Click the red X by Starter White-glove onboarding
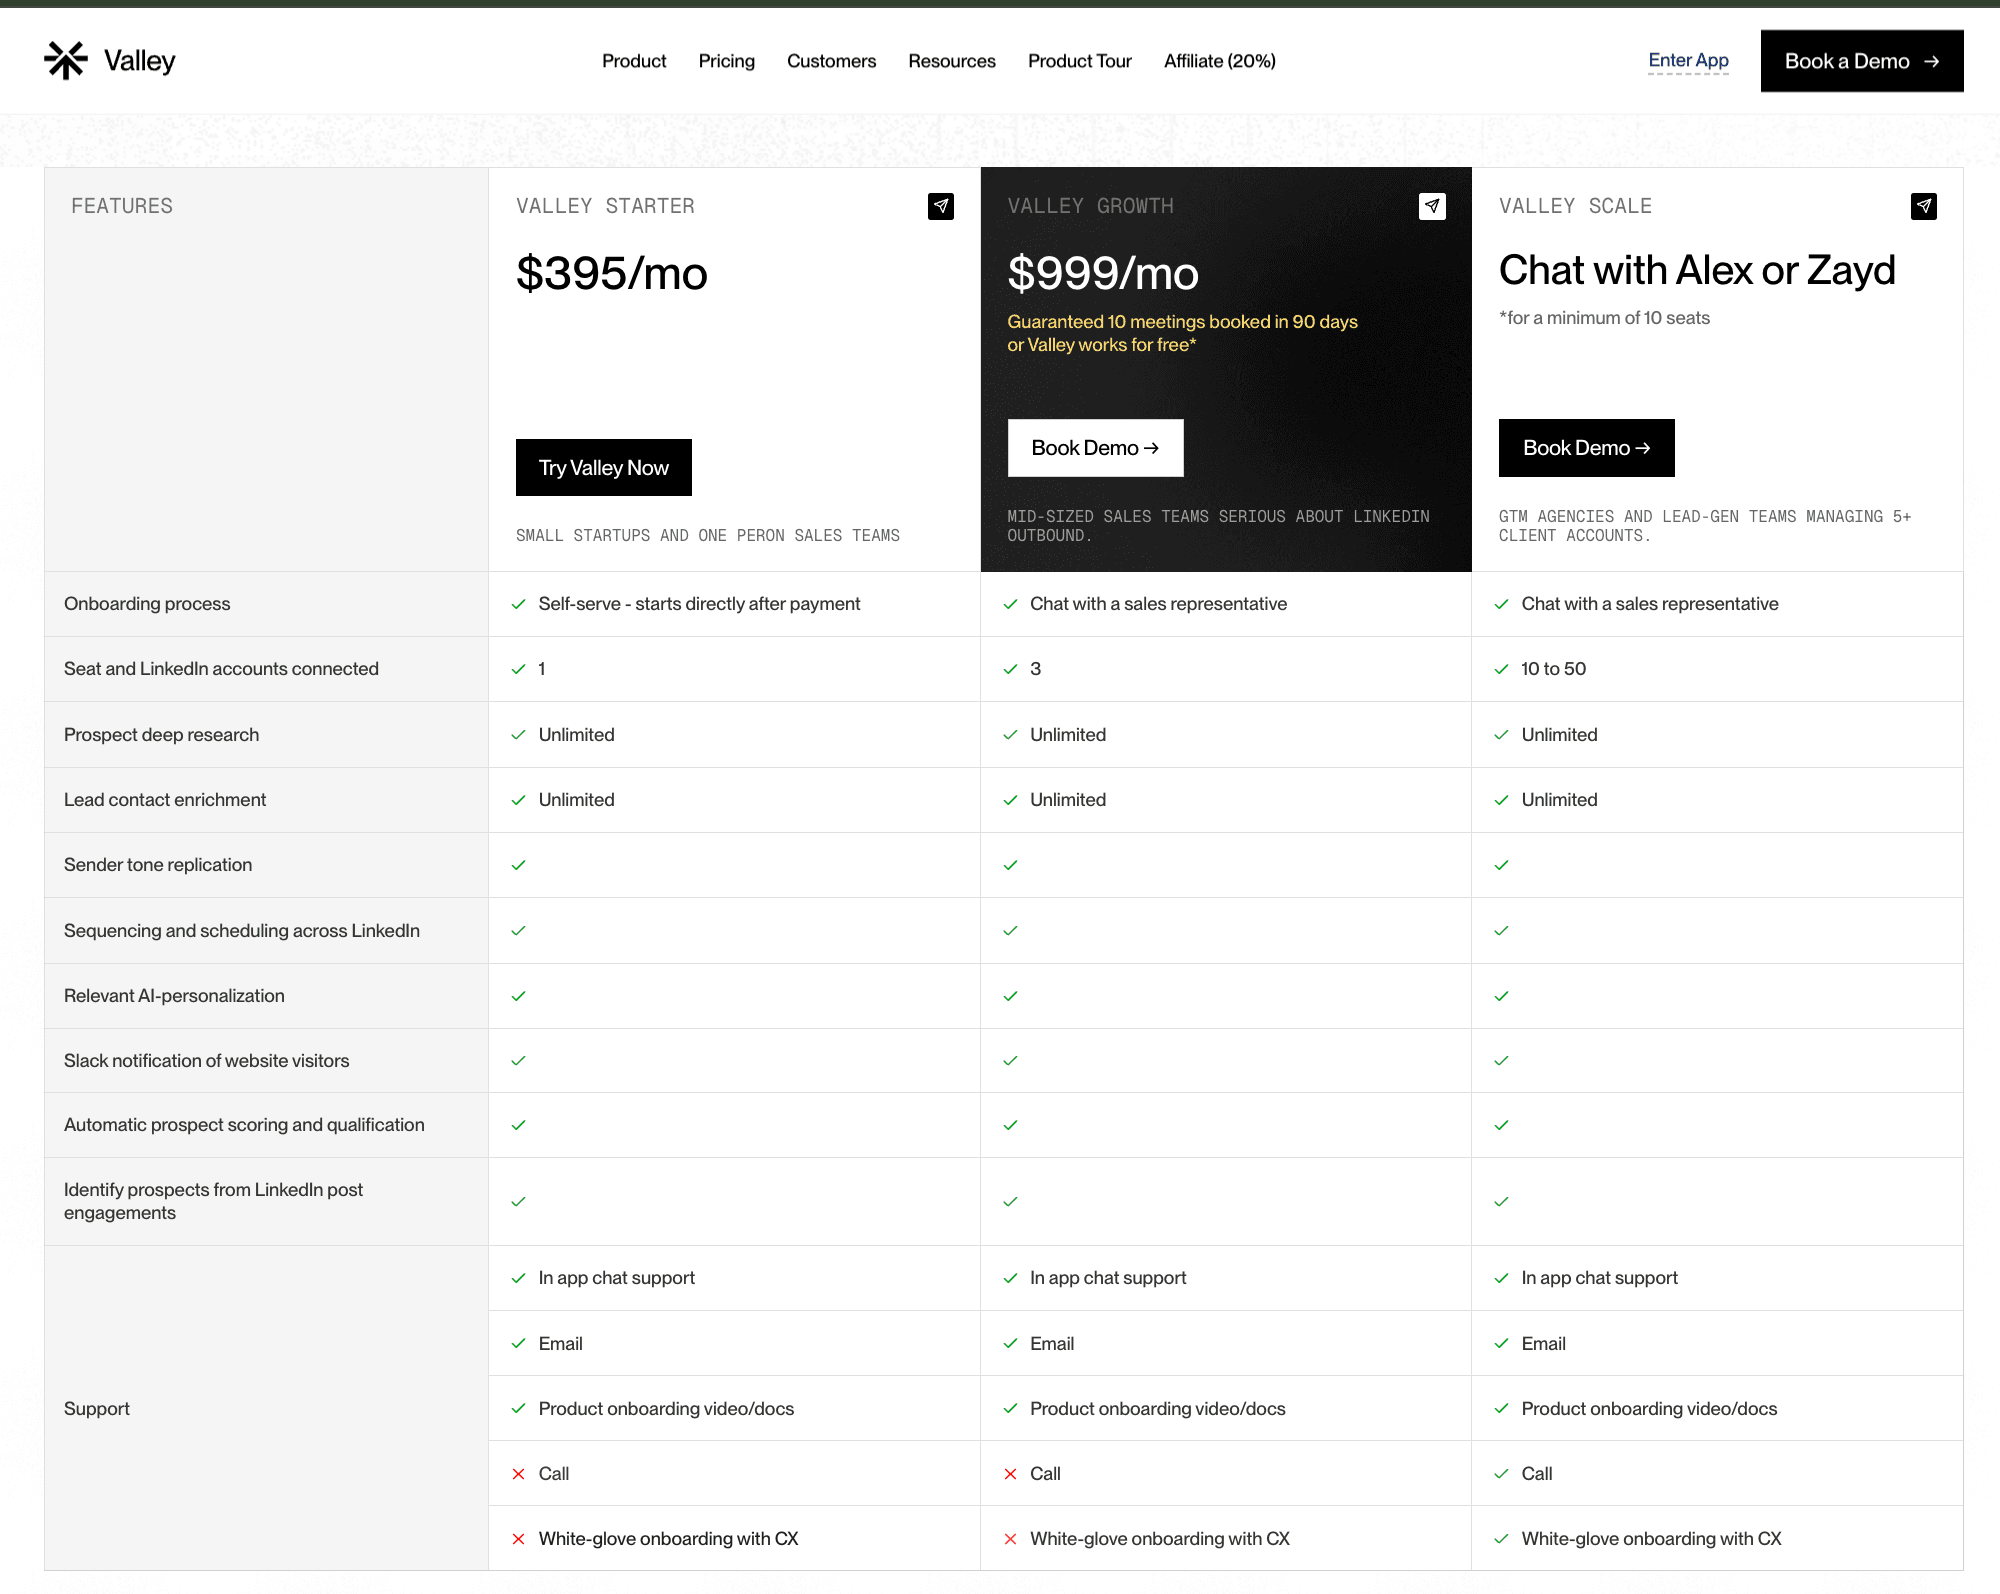This screenshot has height=1594, width=2000. pyautogui.click(x=518, y=1539)
